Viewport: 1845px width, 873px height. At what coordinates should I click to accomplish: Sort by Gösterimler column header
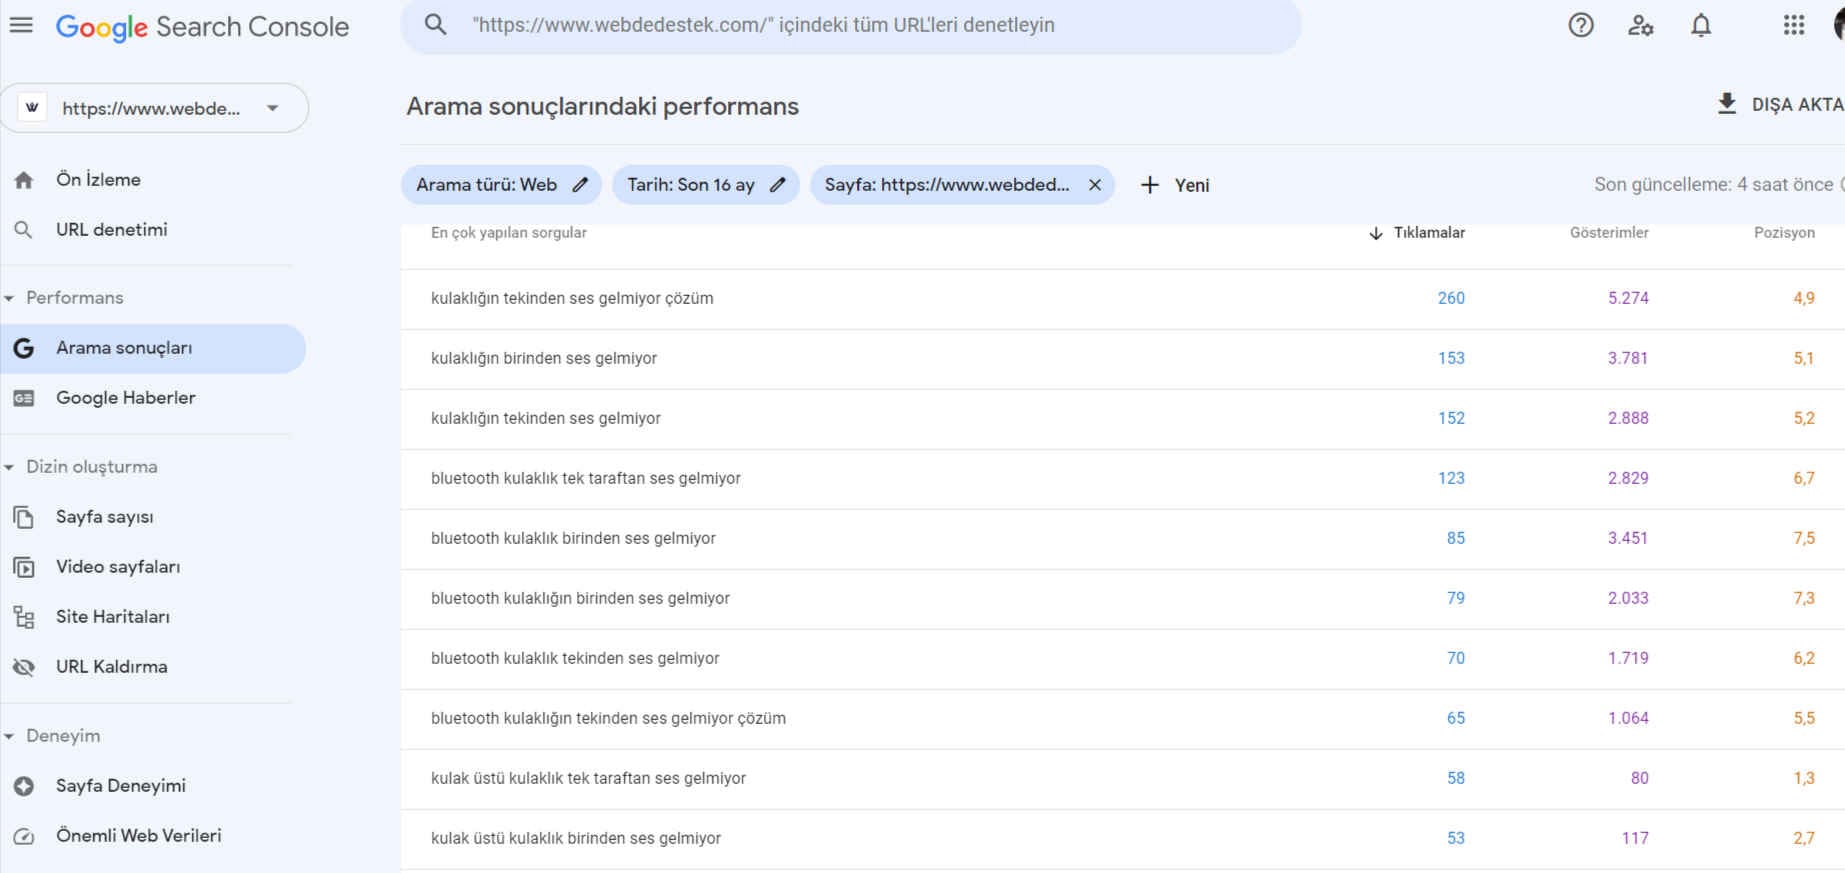[x=1609, y=233]
